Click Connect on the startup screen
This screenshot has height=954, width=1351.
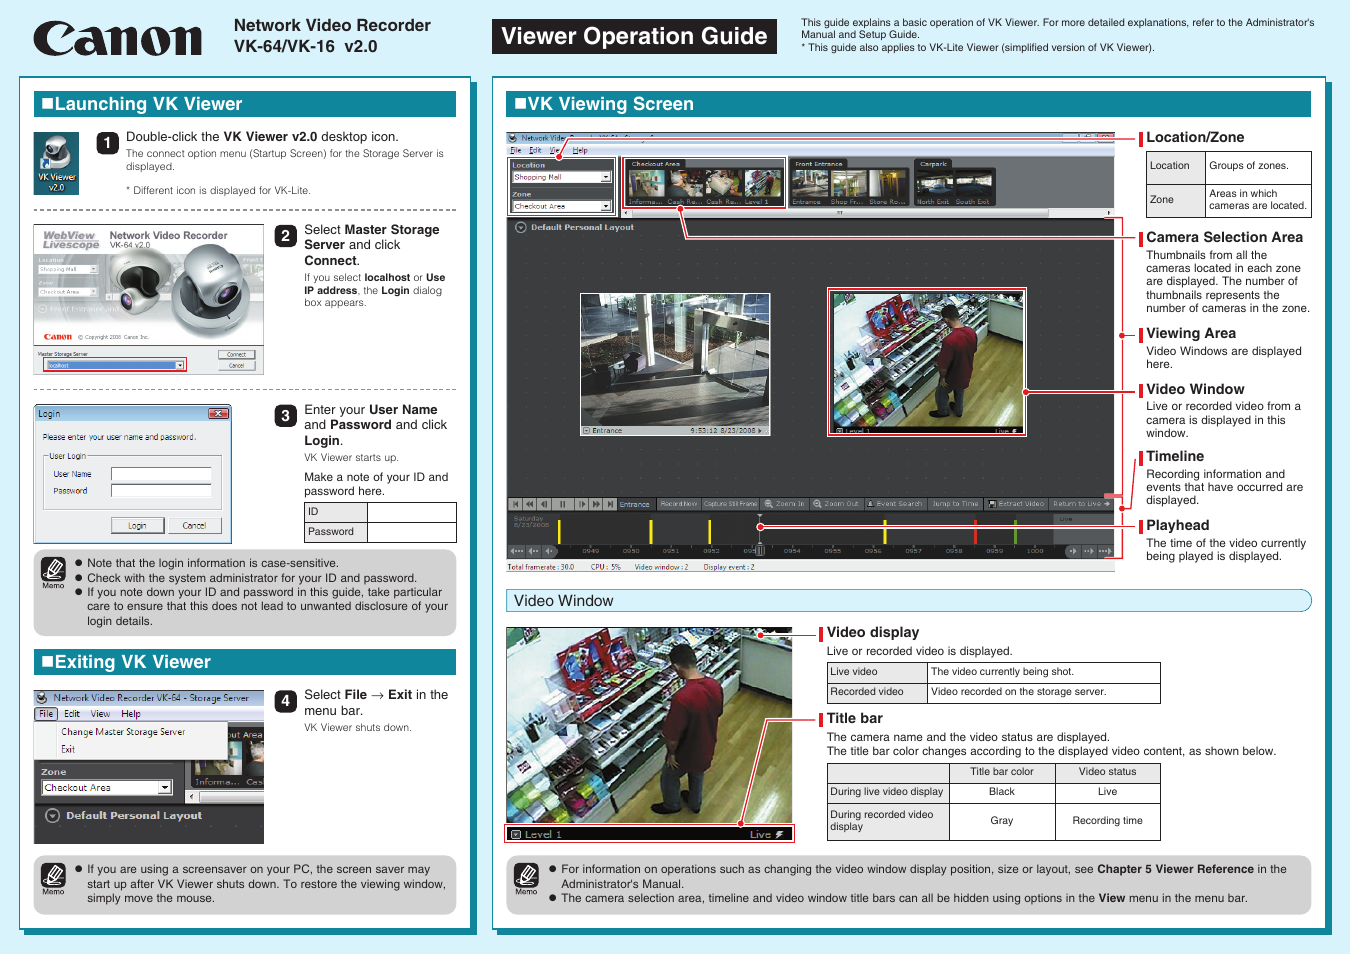click(x=236, y=354)
